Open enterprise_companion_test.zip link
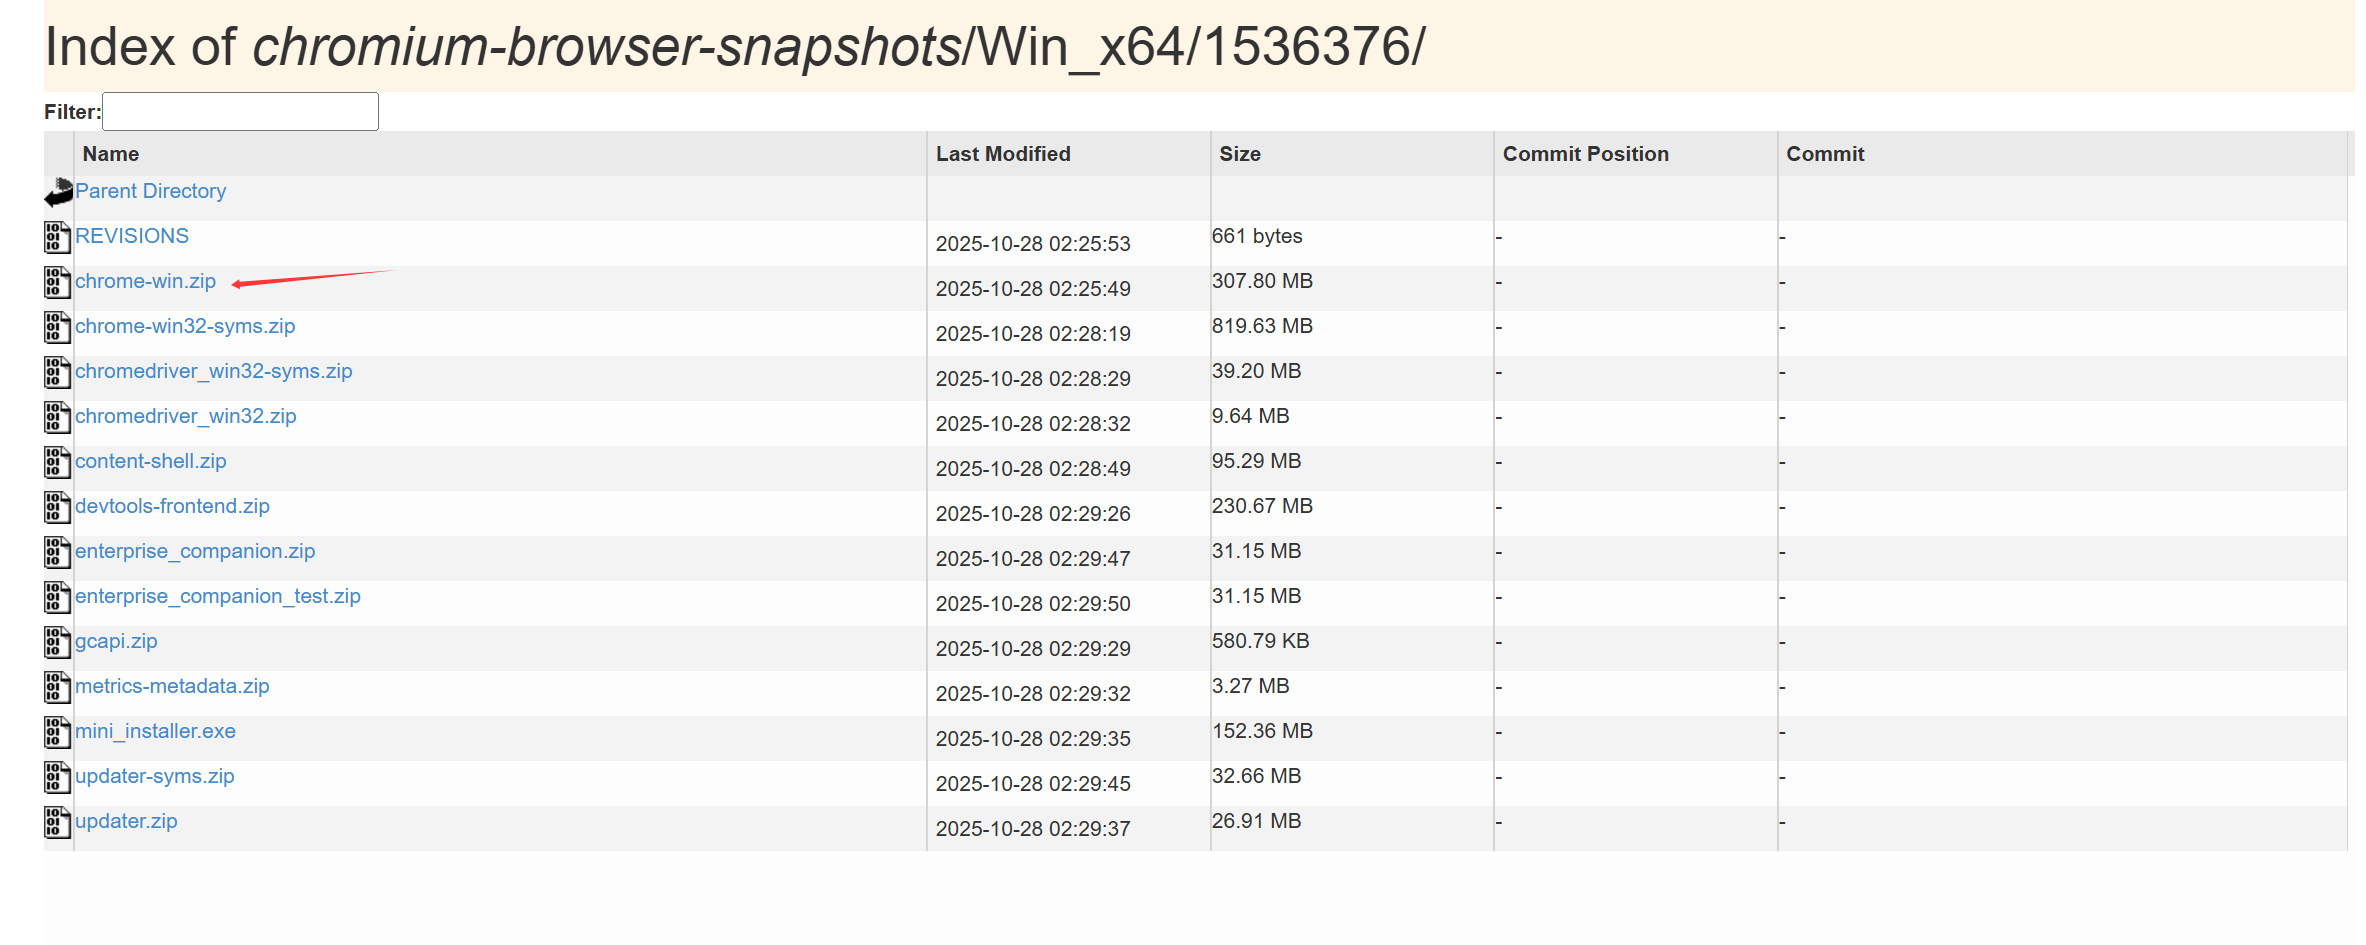The height and width of the screenshot is (945, 2366). click(217, 596)
